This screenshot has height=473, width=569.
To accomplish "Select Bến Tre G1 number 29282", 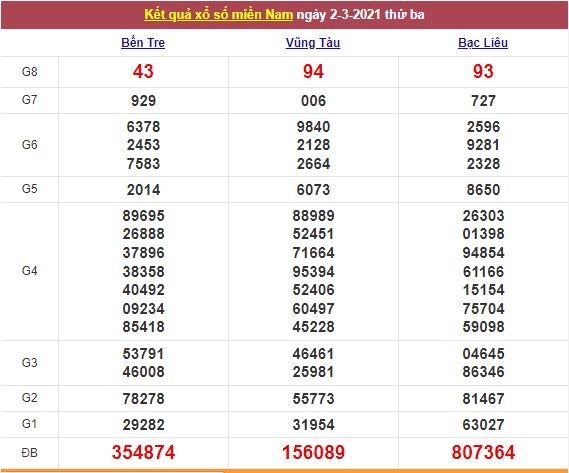I will [x=143, y=425].
